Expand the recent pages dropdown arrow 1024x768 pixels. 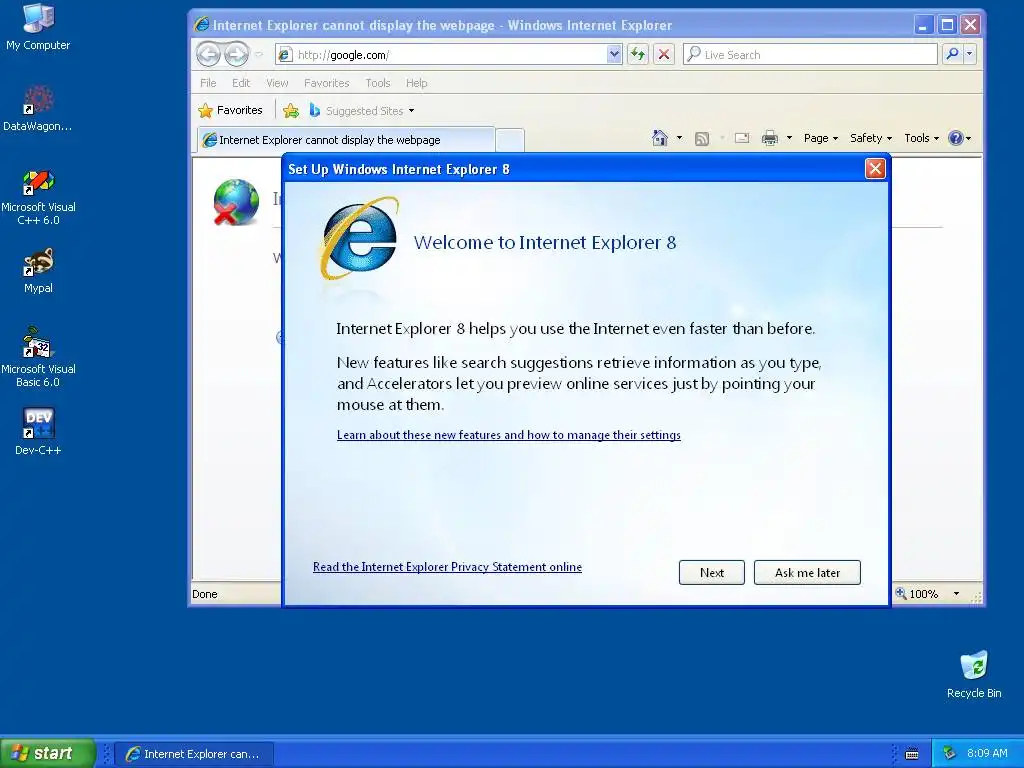tap(259, 54)
